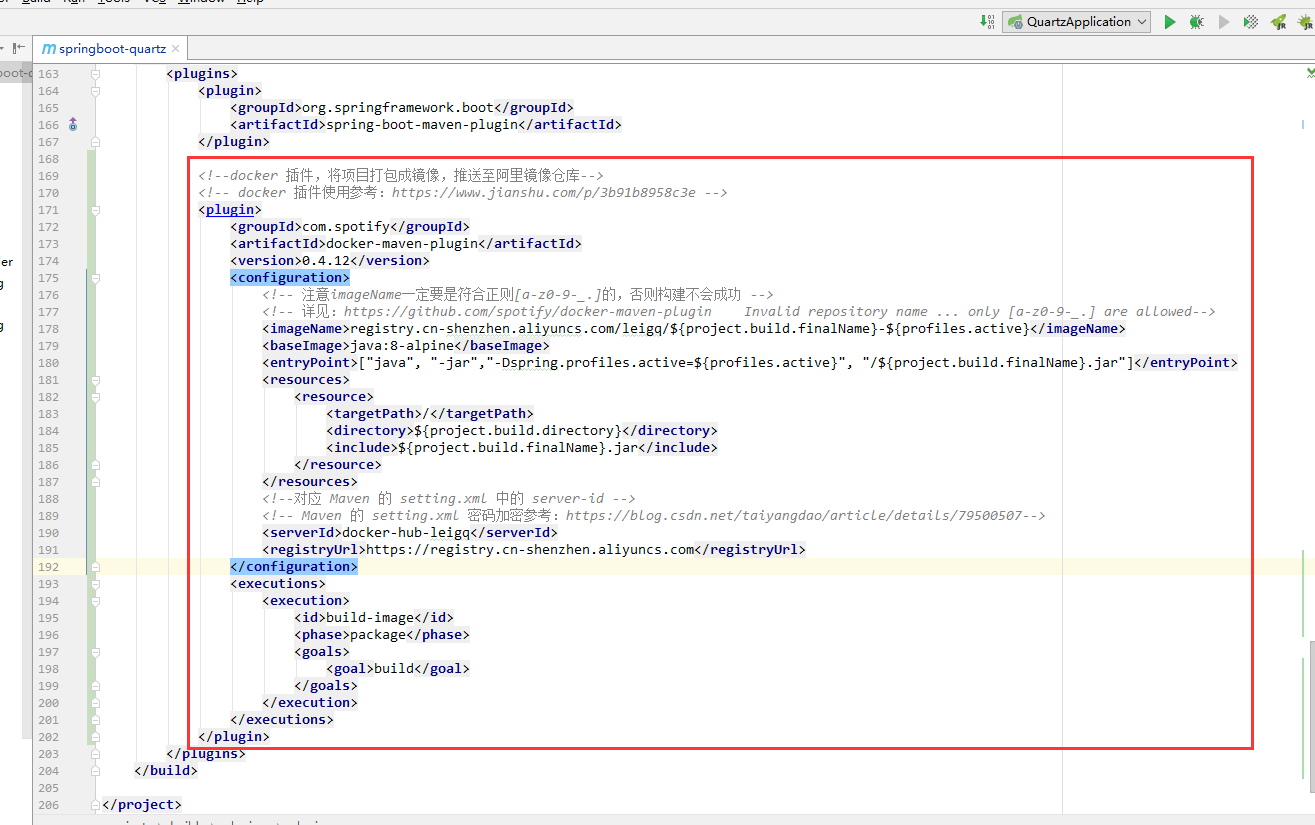Click the entryPoint line text
This screenshot has width=1315, height=825.
coord(750,363)
